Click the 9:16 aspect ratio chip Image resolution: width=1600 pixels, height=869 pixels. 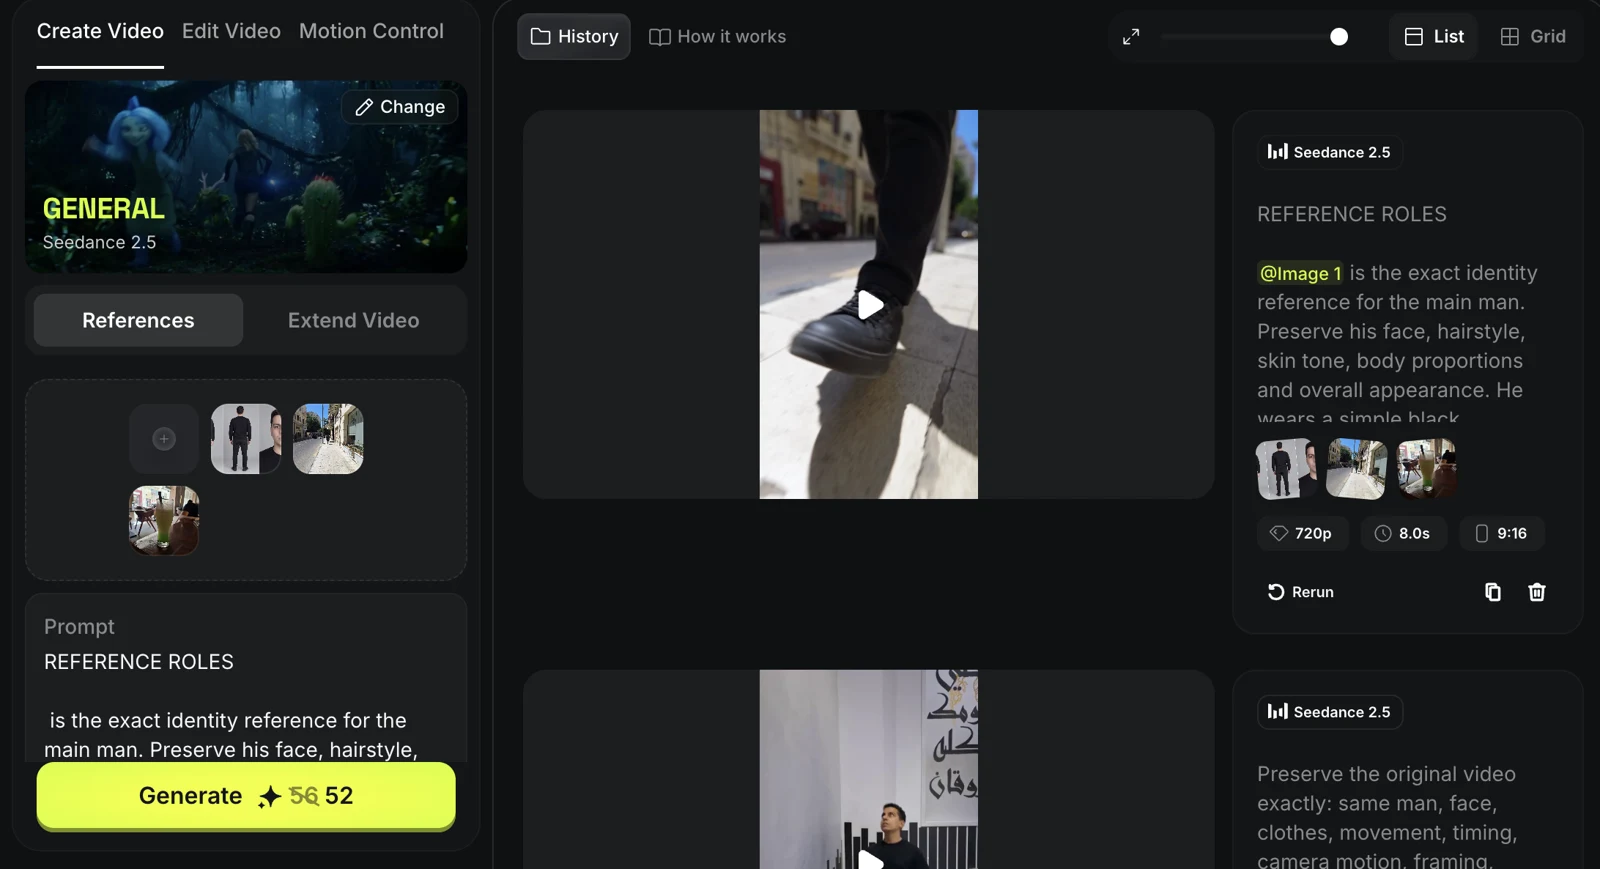tap(1502, 533)
